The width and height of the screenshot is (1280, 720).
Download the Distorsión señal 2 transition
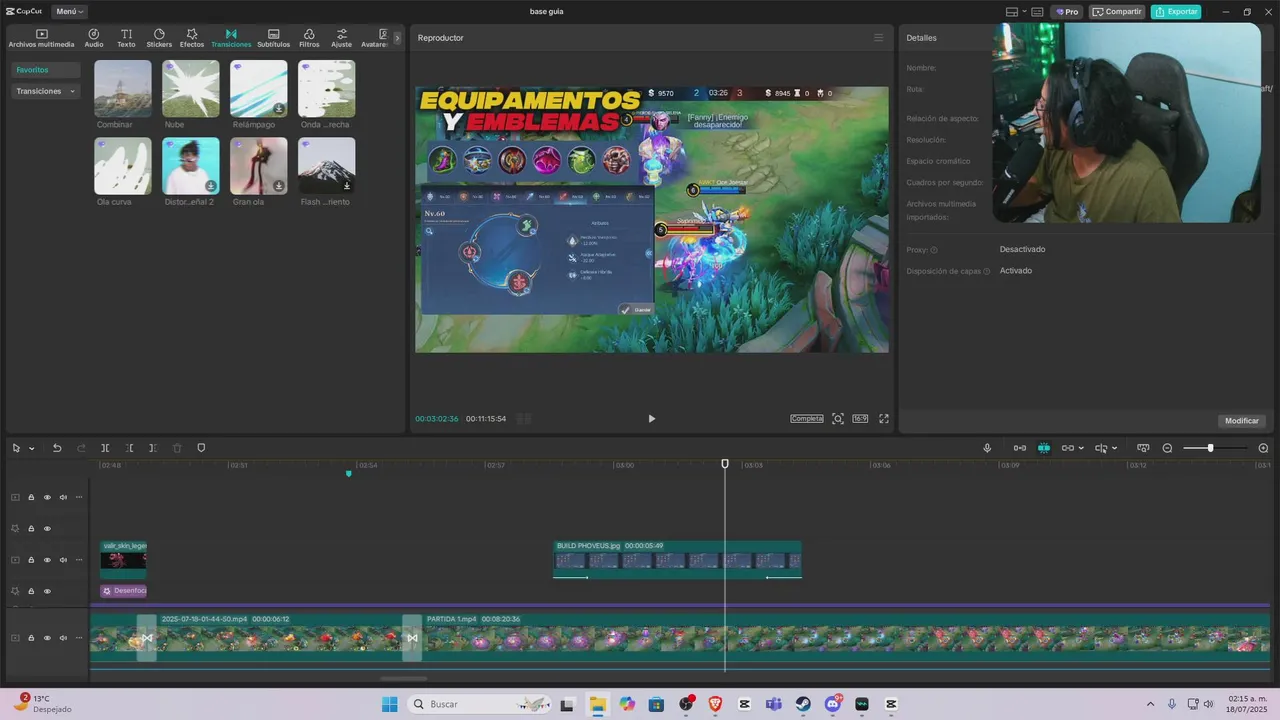pos(211,186)
